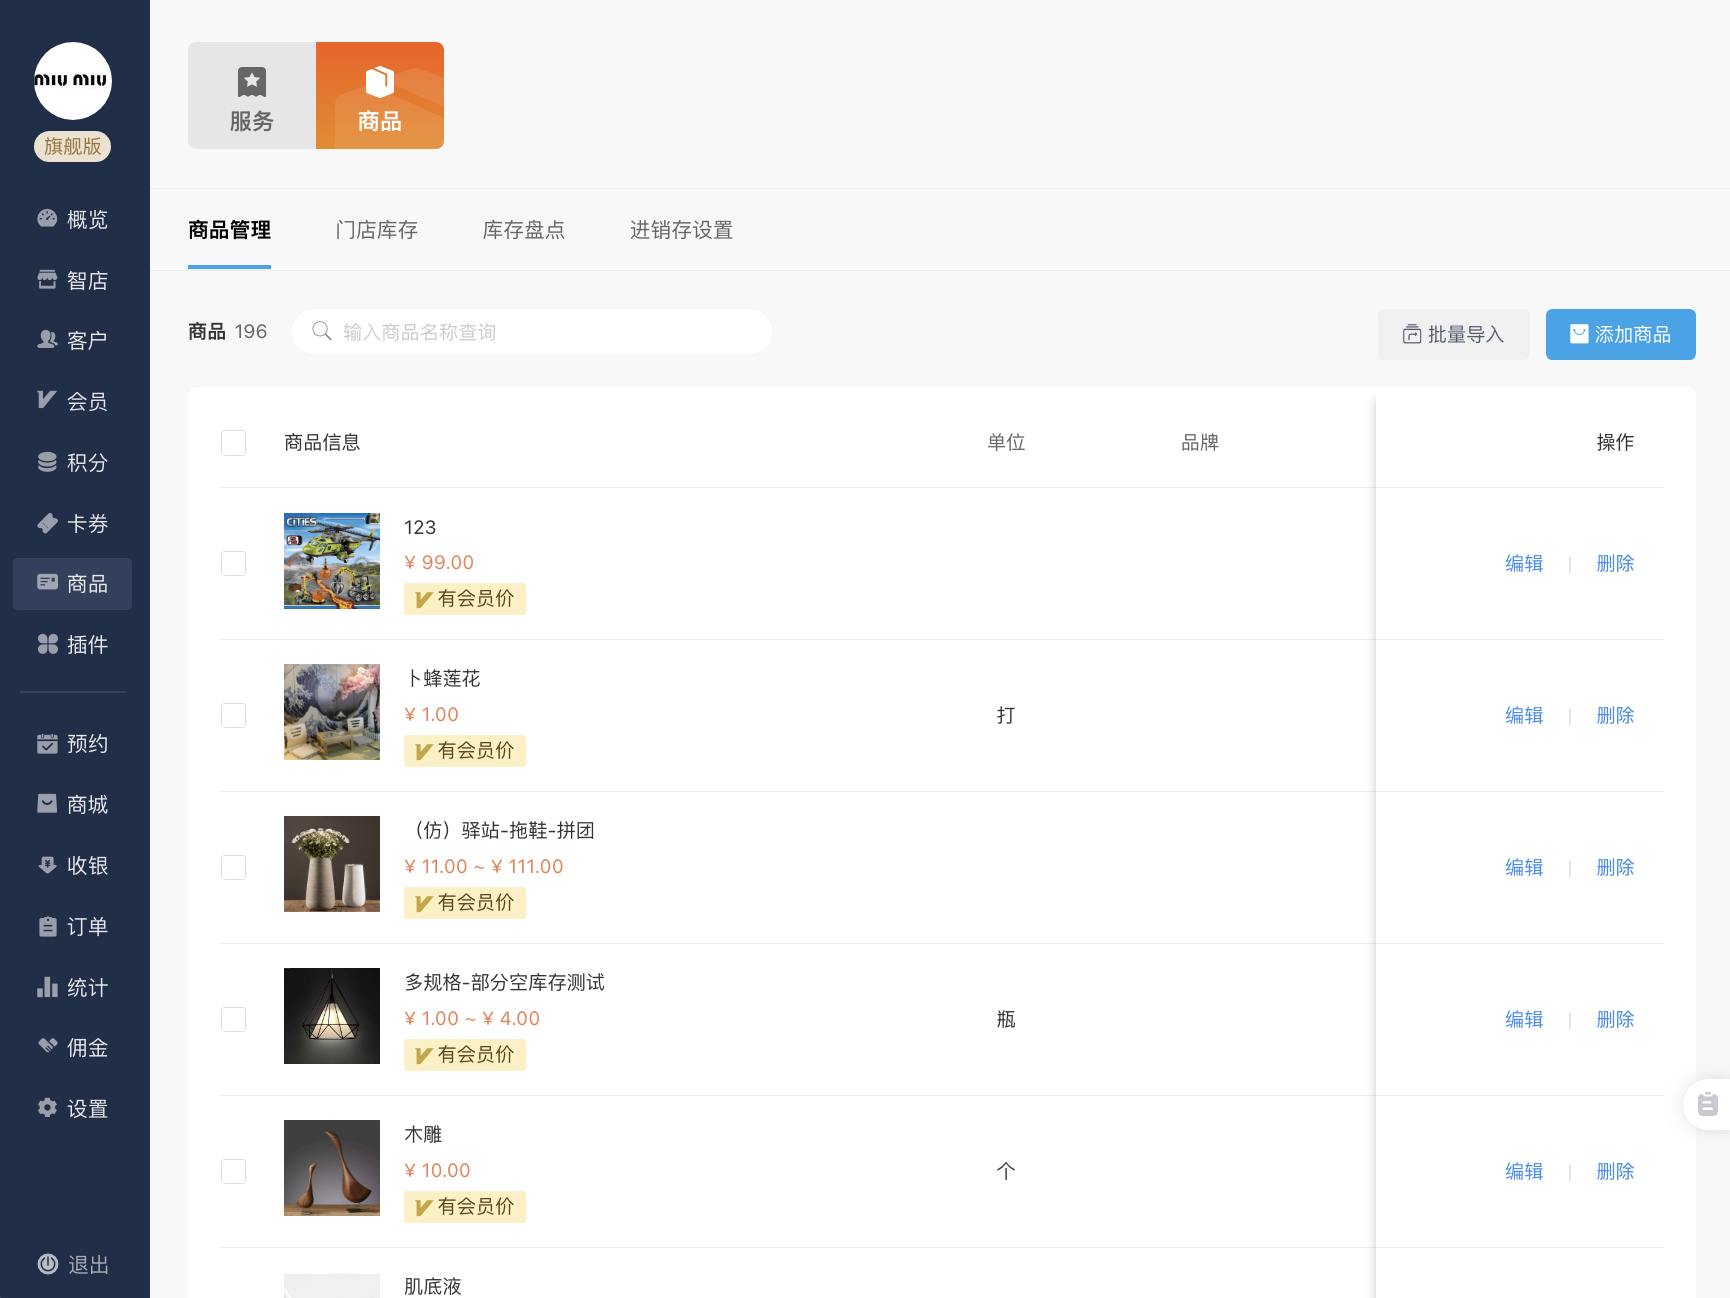The height and width of the screenshot is (1298, 1730).
Task: Select the orange 商品 category tile
Action: tap(380, 96)
